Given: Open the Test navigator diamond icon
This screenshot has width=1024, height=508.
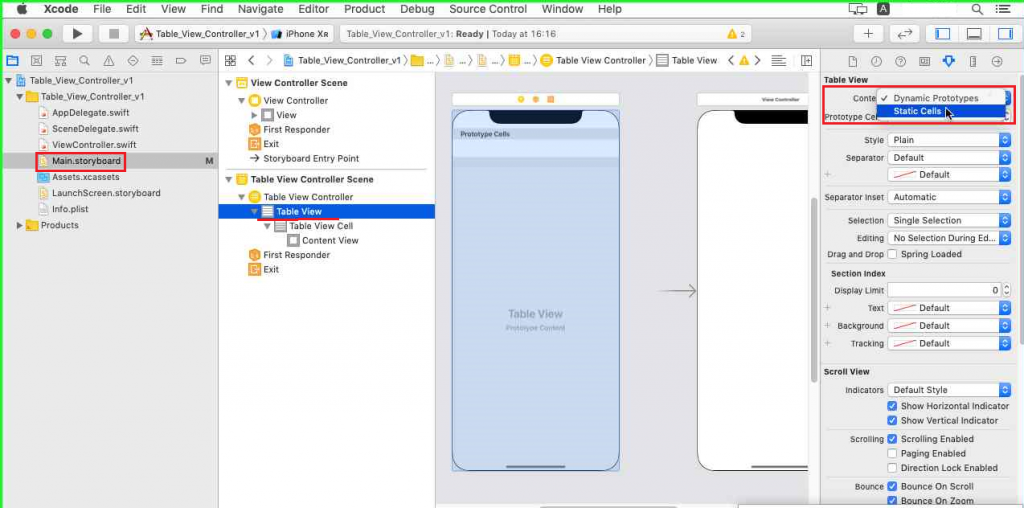Looking at the screenshot, I should [x=133, y=61].
